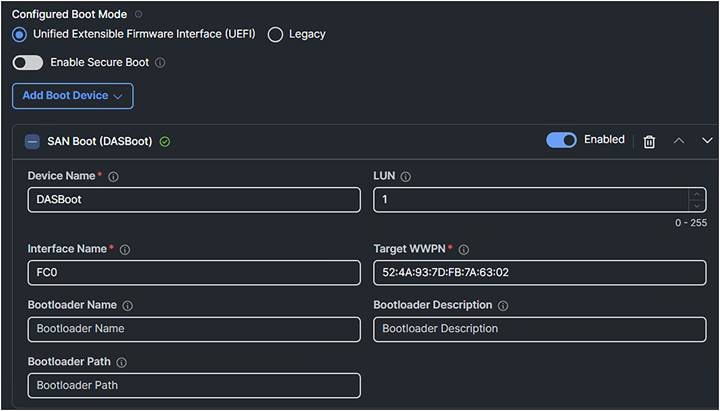Click info icon next to Bootloader Path
720x411 pixels.
point(121,362)
